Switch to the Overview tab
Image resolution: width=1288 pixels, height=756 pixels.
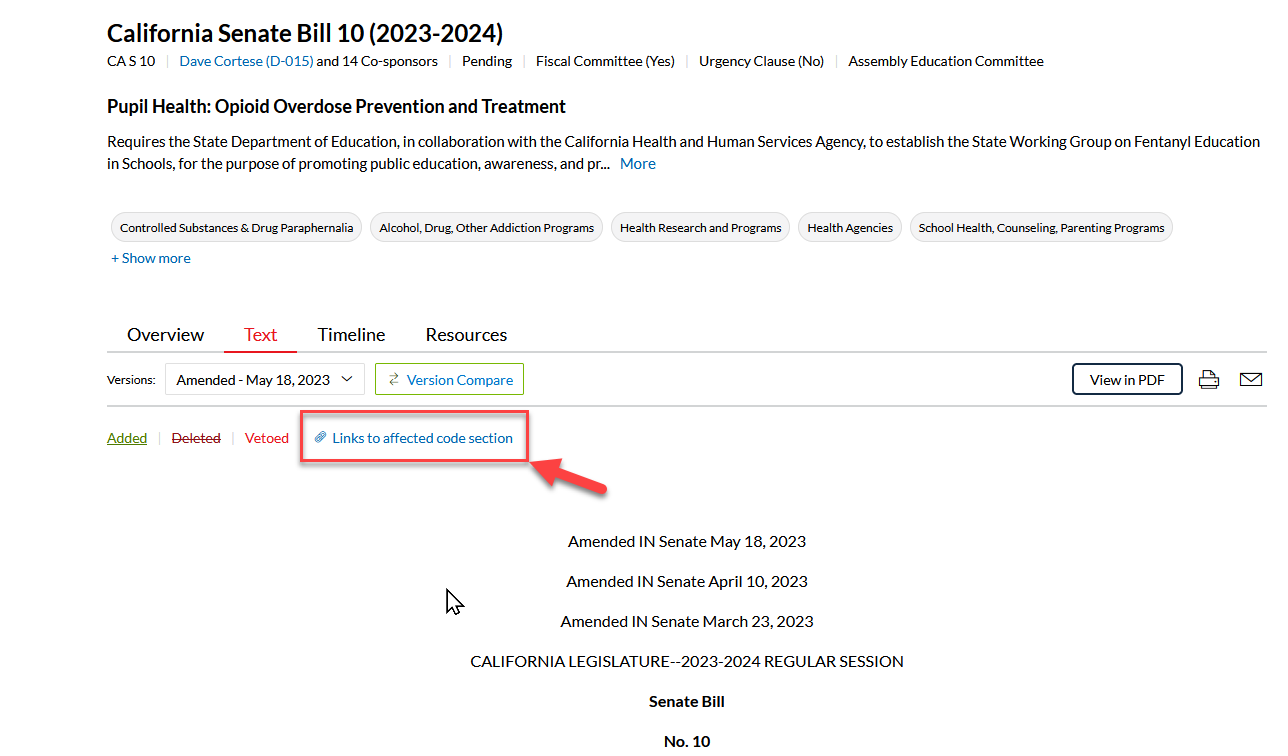point(165,335)
